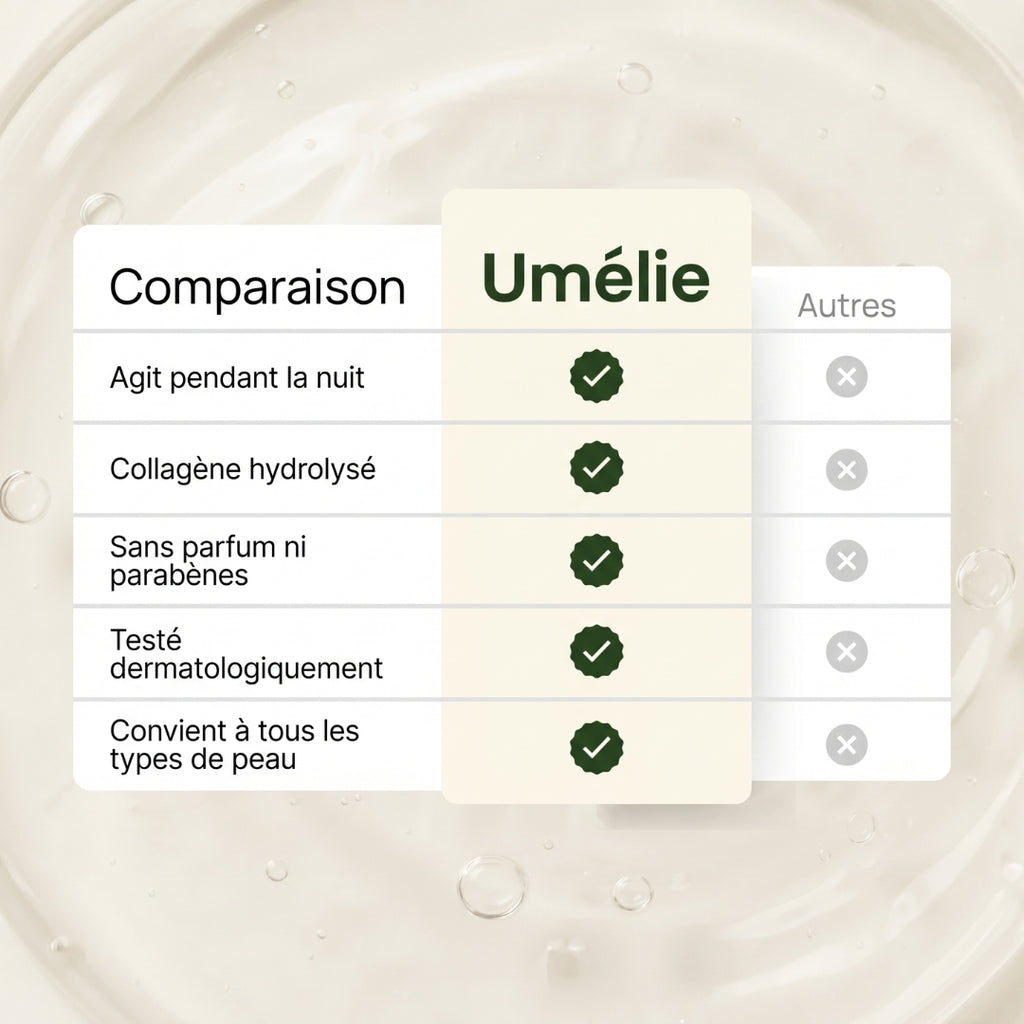This screenshot has width=1024, height=1024.
Task: Click the green checkmark for Convient à tous les types de peau
Action: point(596,748)
